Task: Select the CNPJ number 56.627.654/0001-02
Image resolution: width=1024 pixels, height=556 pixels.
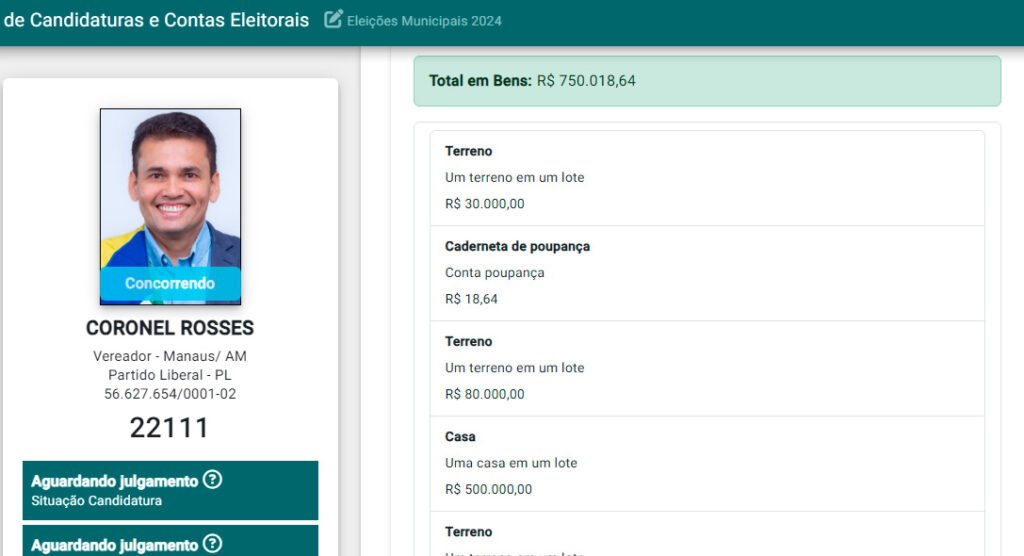Action: click(170, 394)
